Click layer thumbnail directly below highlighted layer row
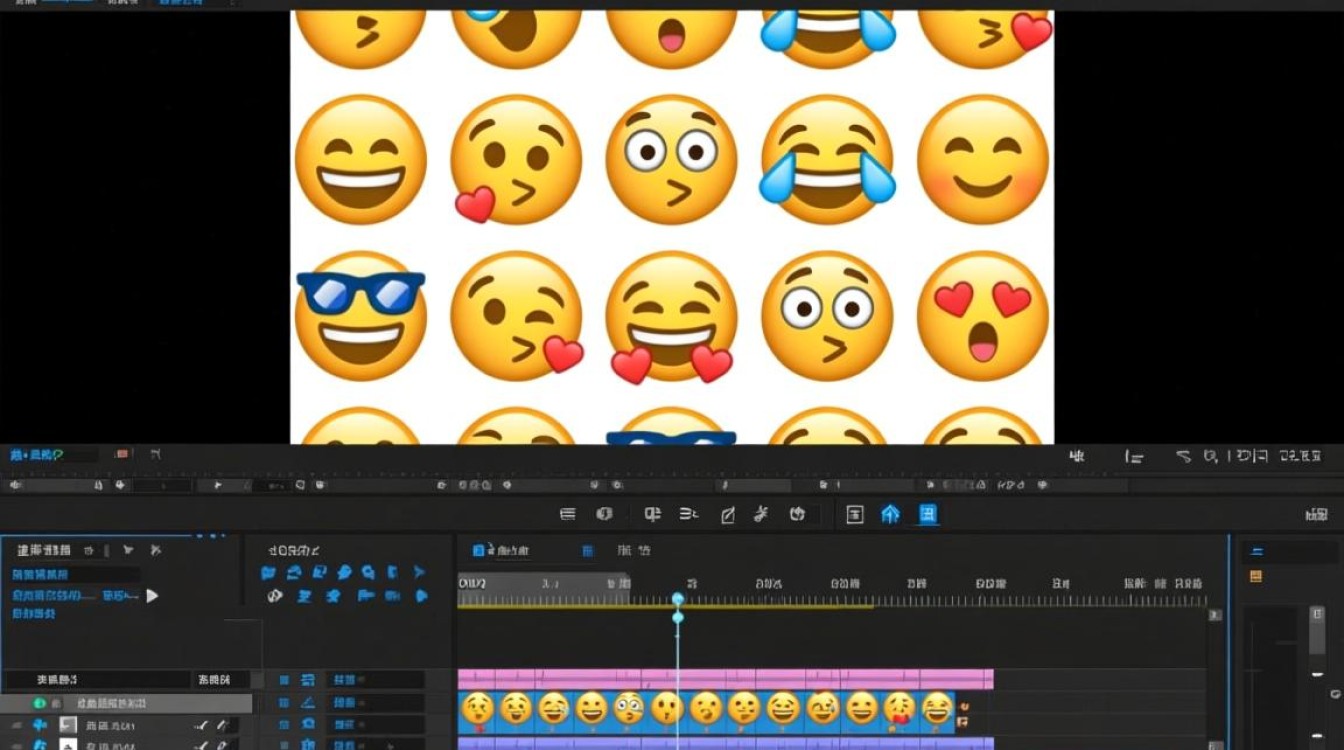 pyautogui.click(x=68, y=725)
